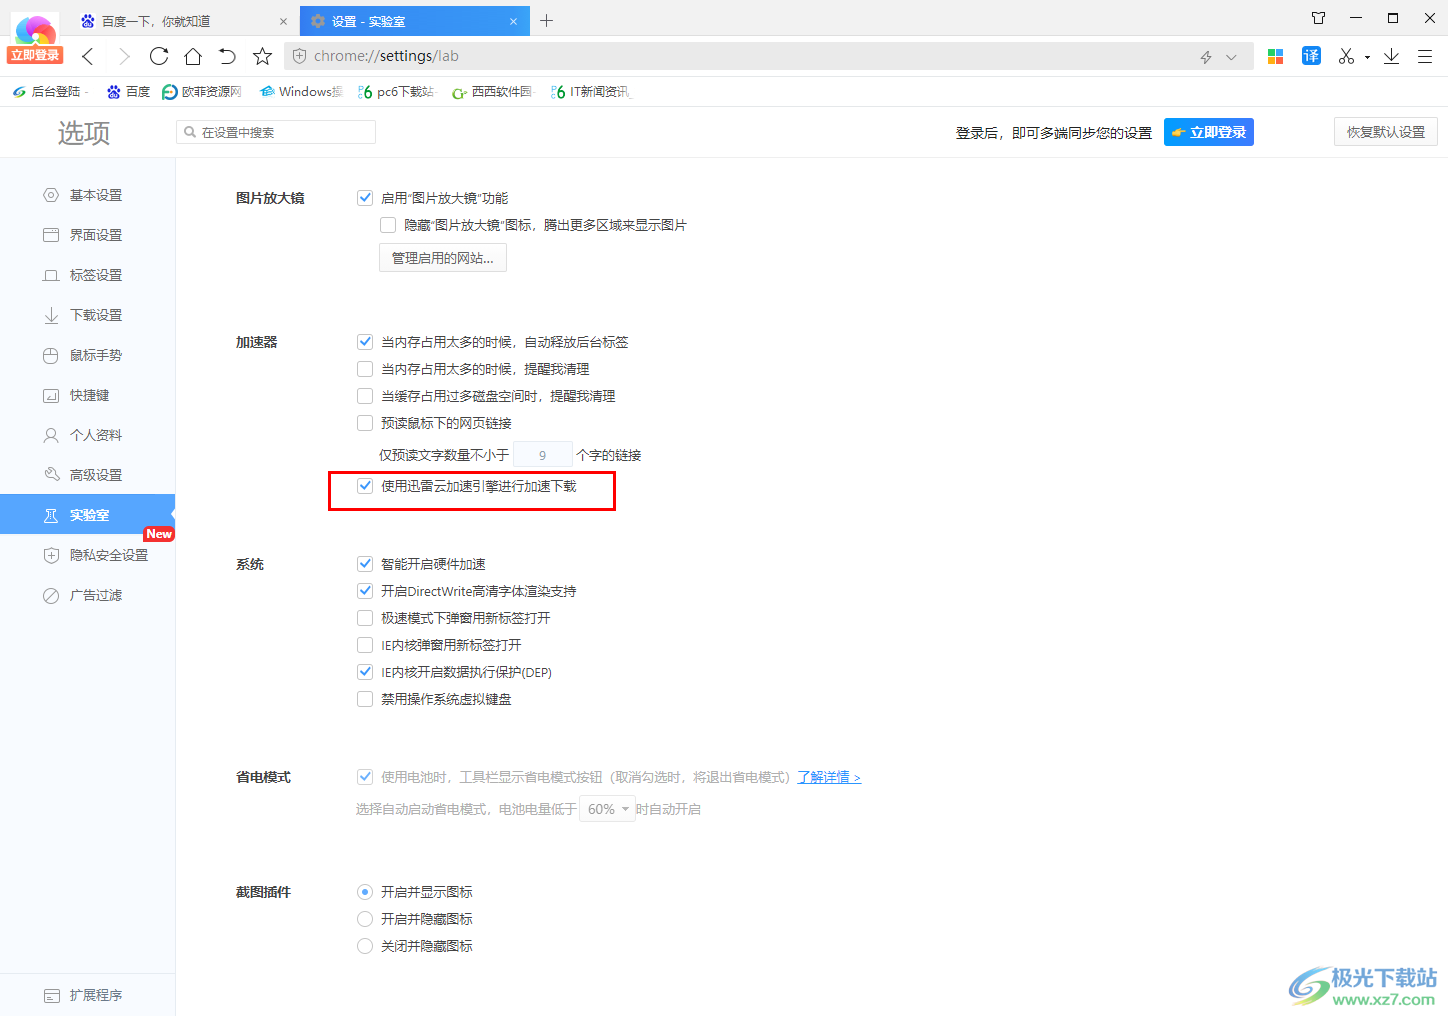Image resolution: width=1448 pixels, height=1016 pixels.
Task: Open 界面设置 in the sidebar
Action: click(x=88, y=235)
